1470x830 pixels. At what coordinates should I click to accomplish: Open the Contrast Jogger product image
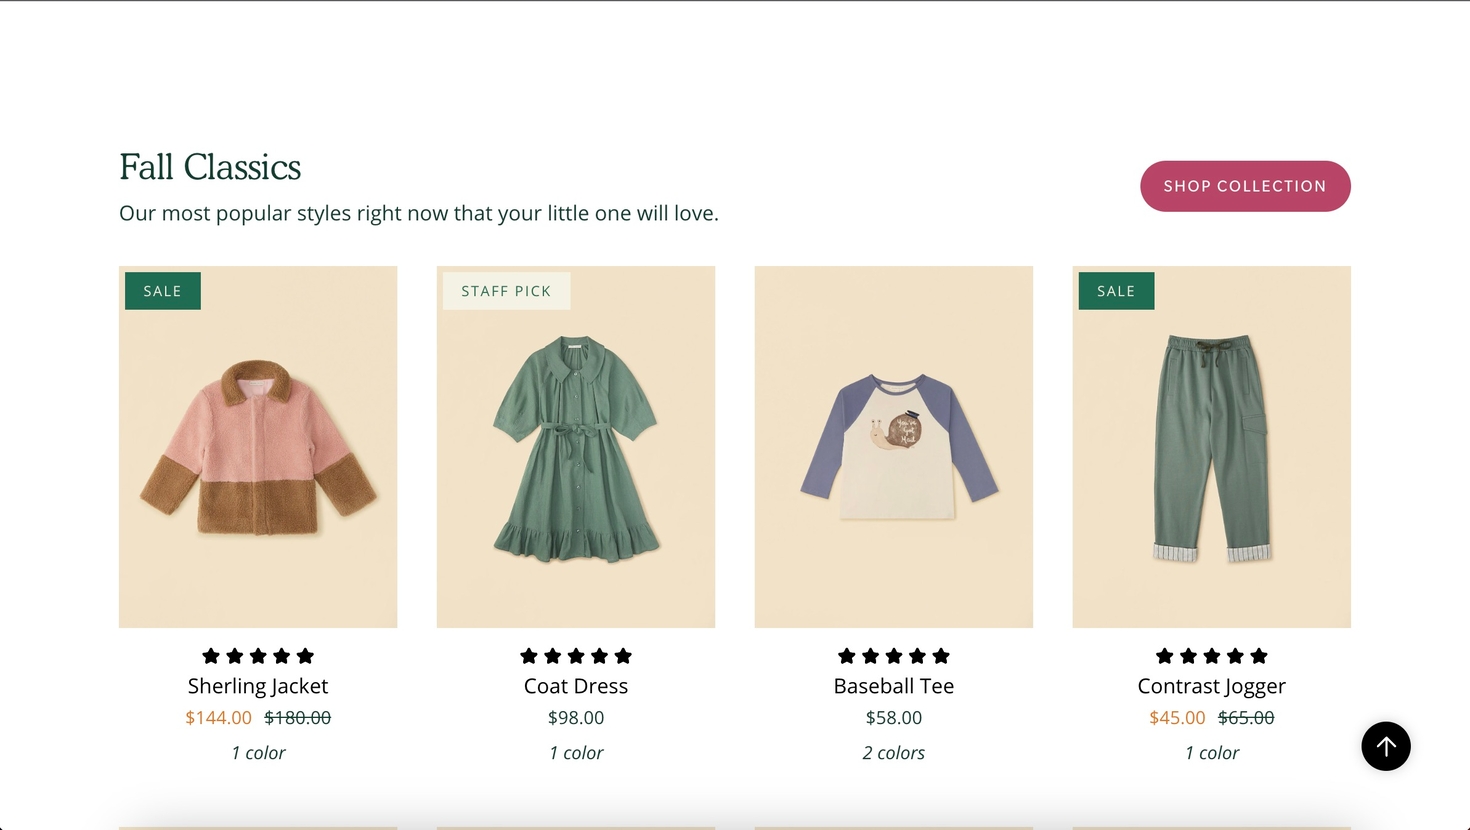pyautogui.click(x=1211, y=447)
